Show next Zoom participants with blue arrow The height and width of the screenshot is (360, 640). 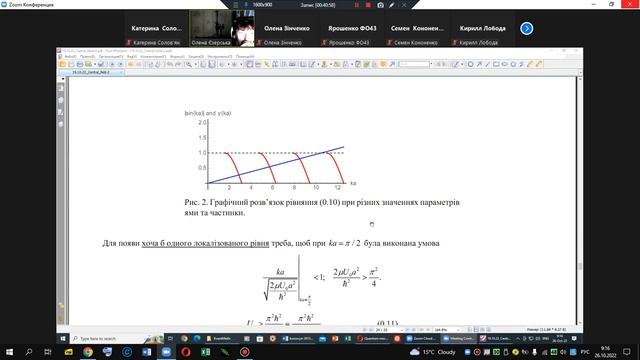(x=527, y=29)
